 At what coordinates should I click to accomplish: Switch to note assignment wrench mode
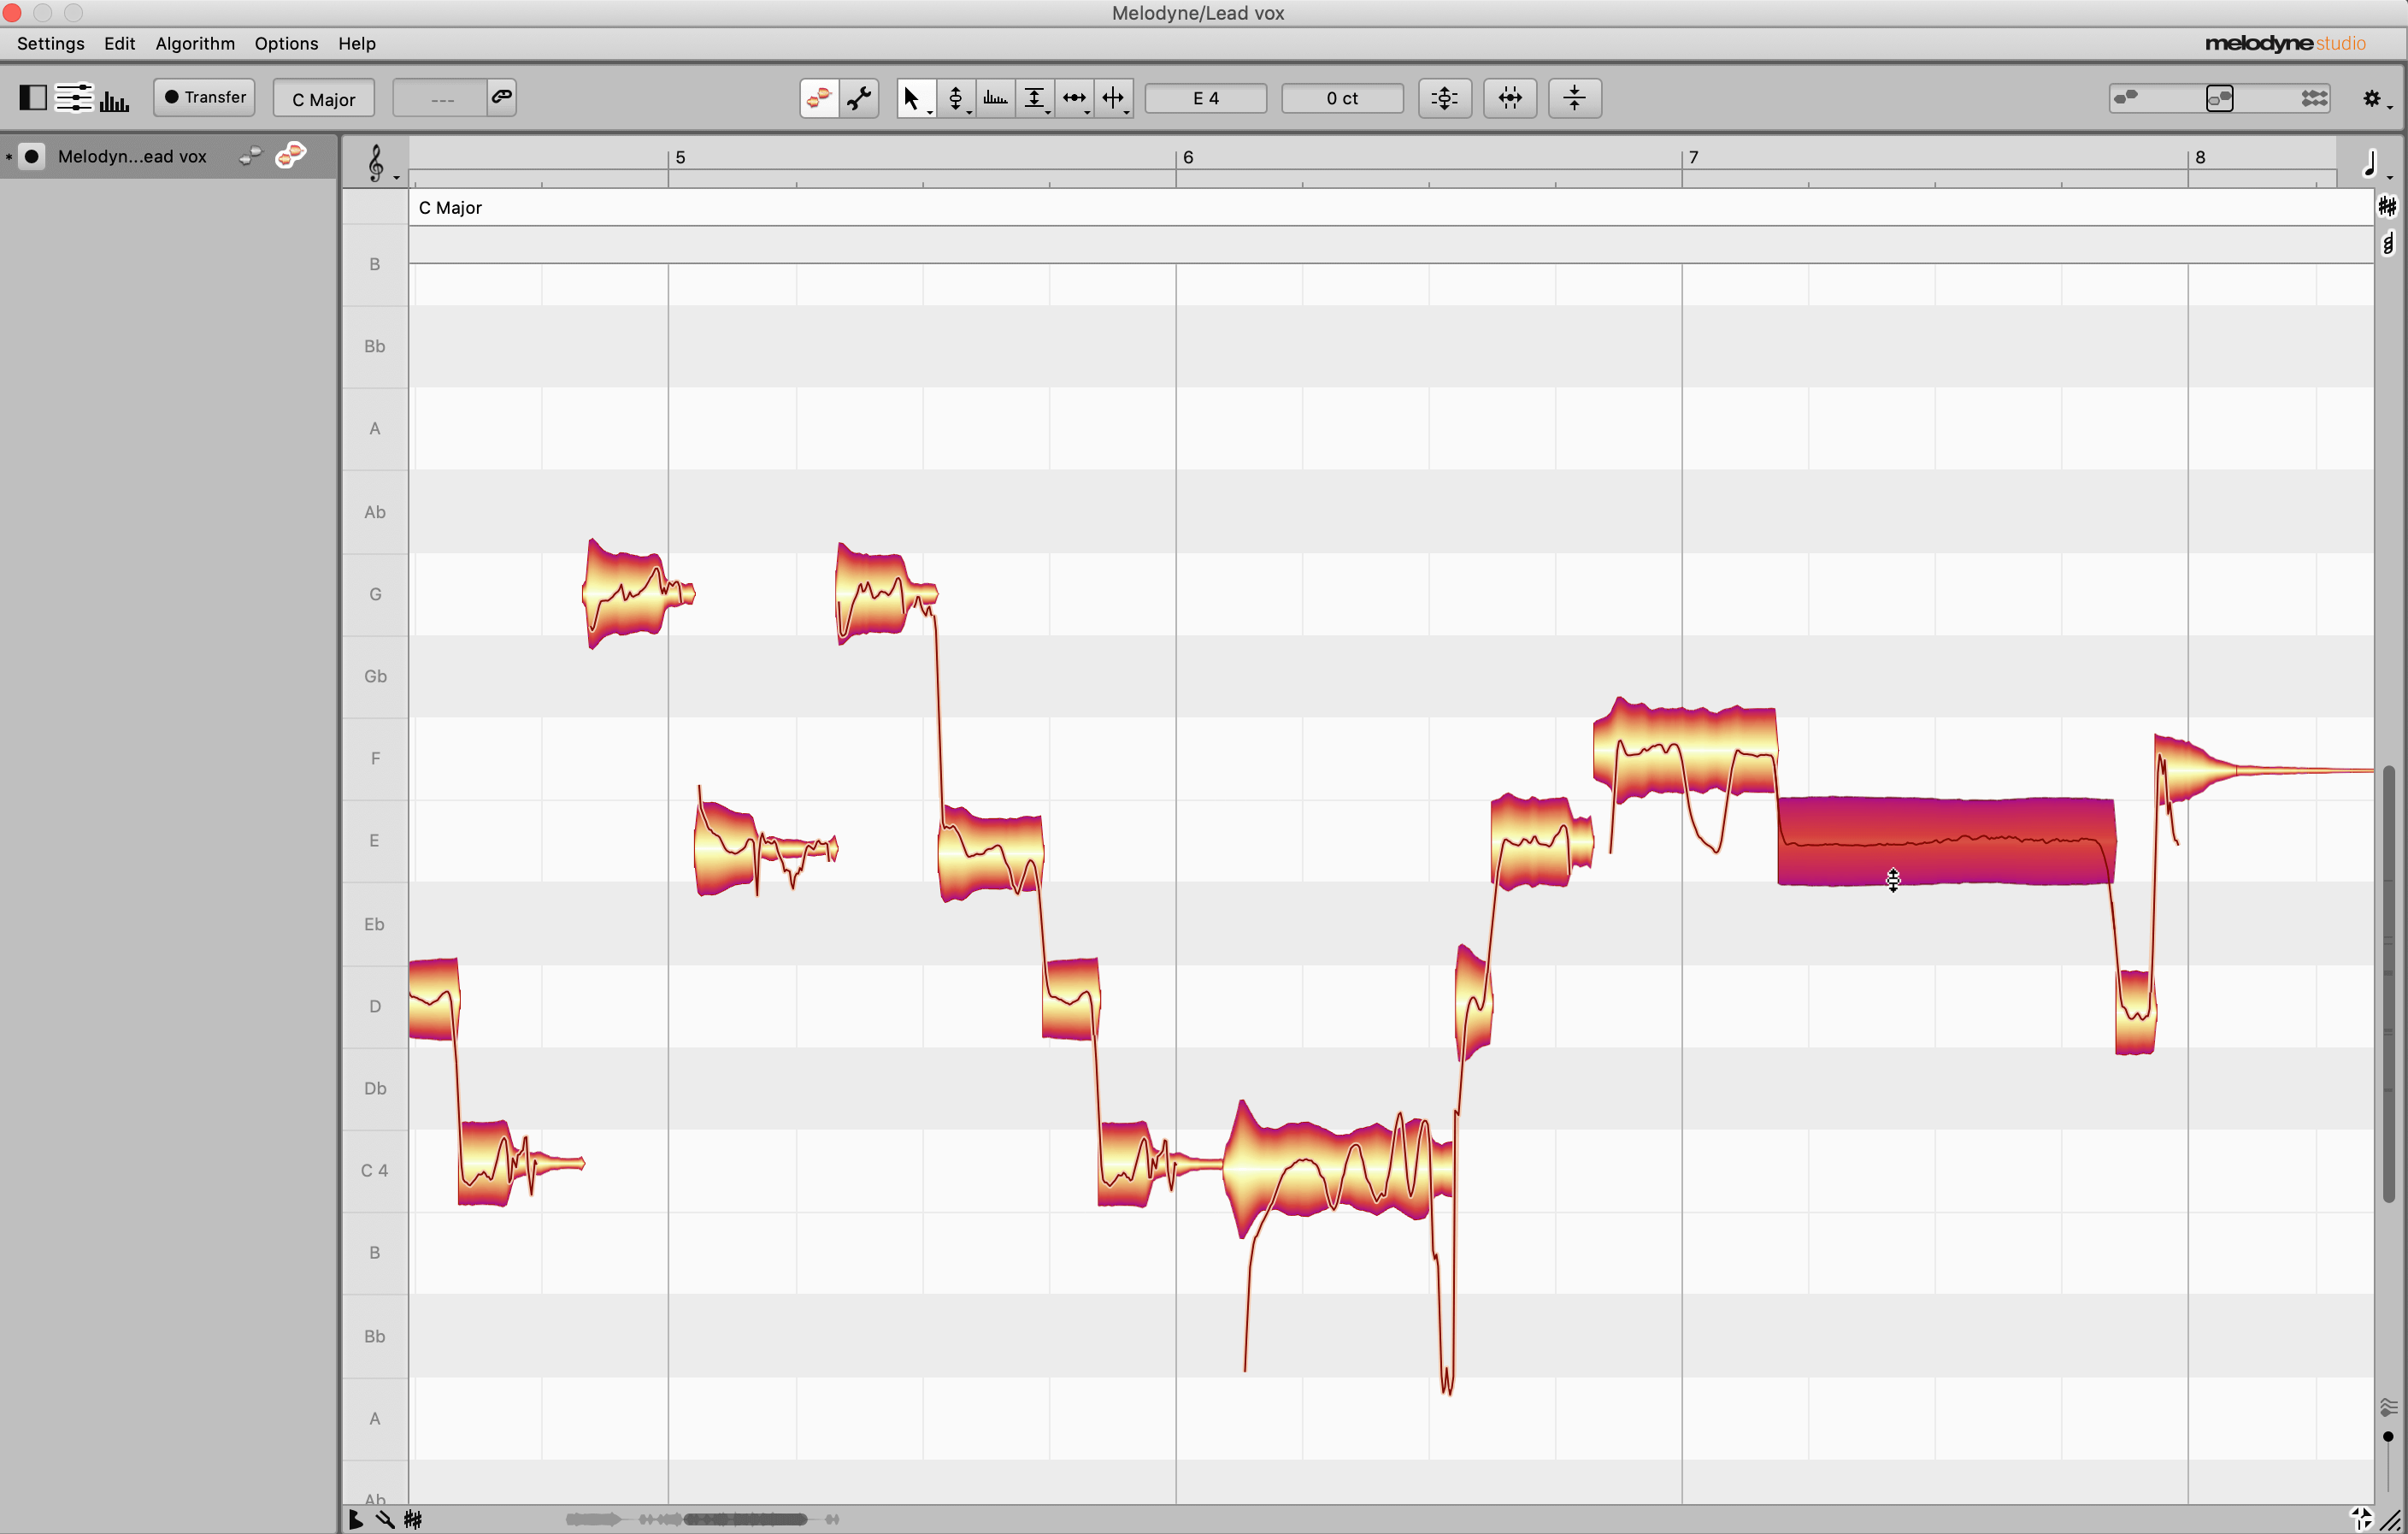(x=859, y=98)
